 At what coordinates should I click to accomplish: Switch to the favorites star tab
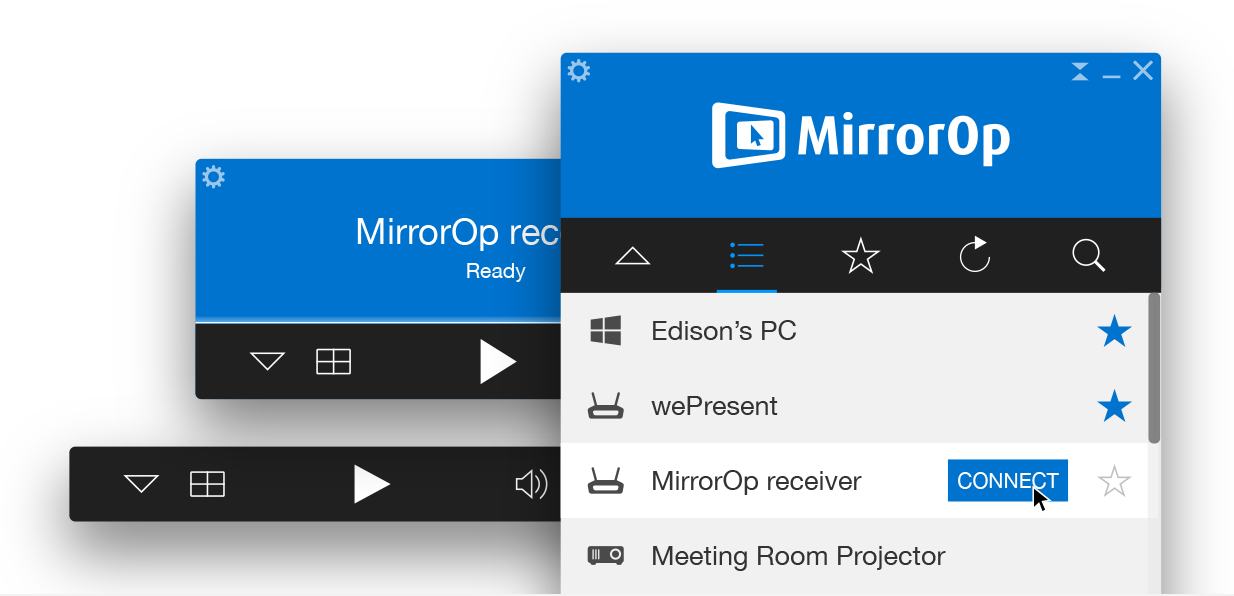[x=860, y=256]
